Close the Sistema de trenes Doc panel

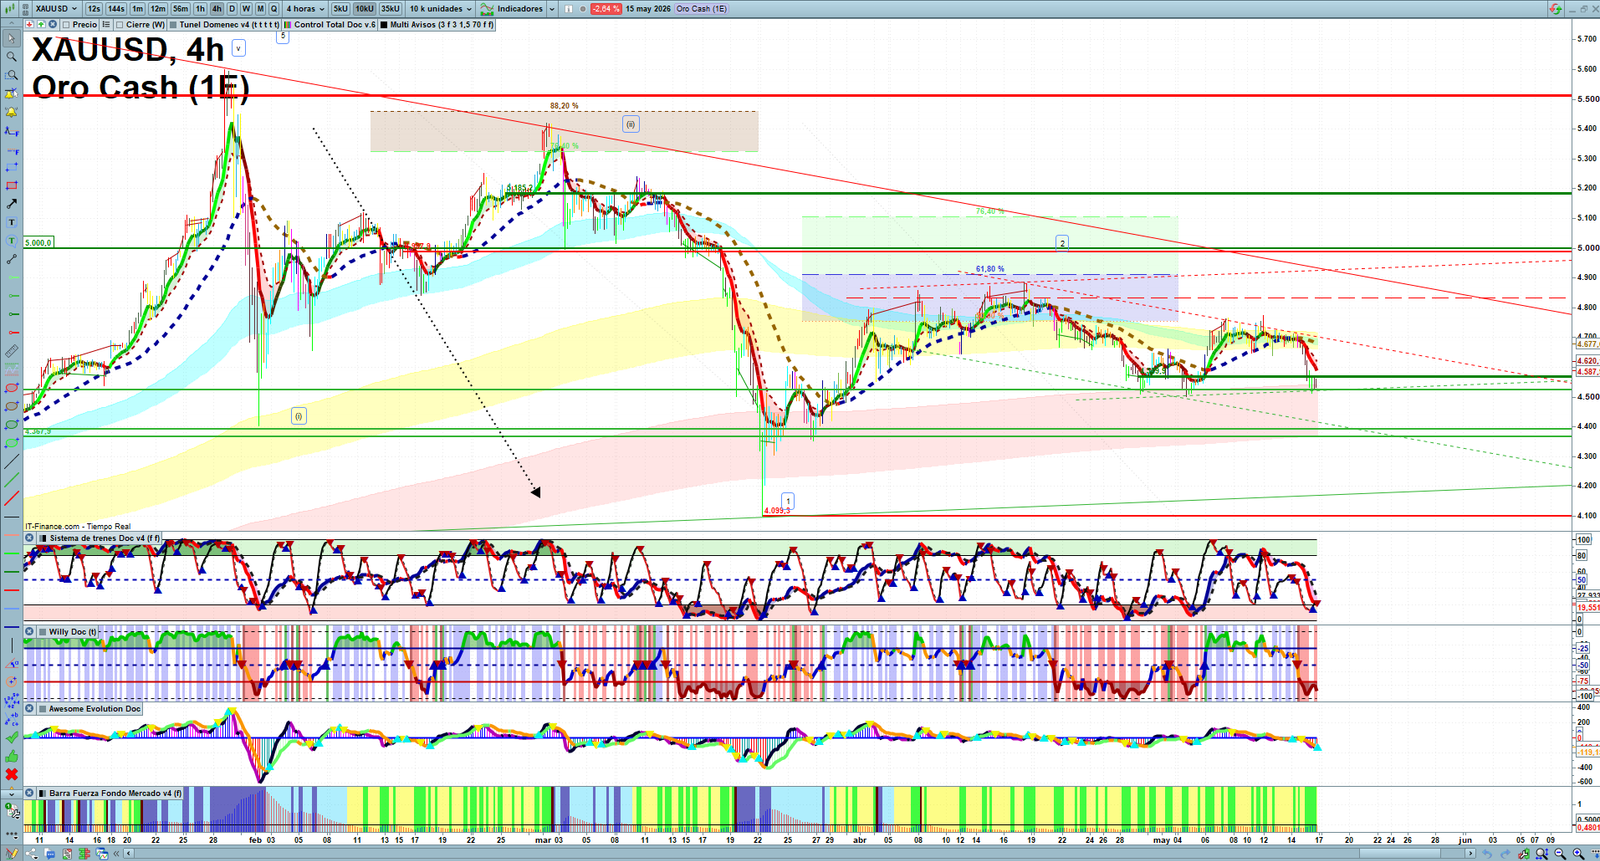pyautogui.click(x=30, y=538)
